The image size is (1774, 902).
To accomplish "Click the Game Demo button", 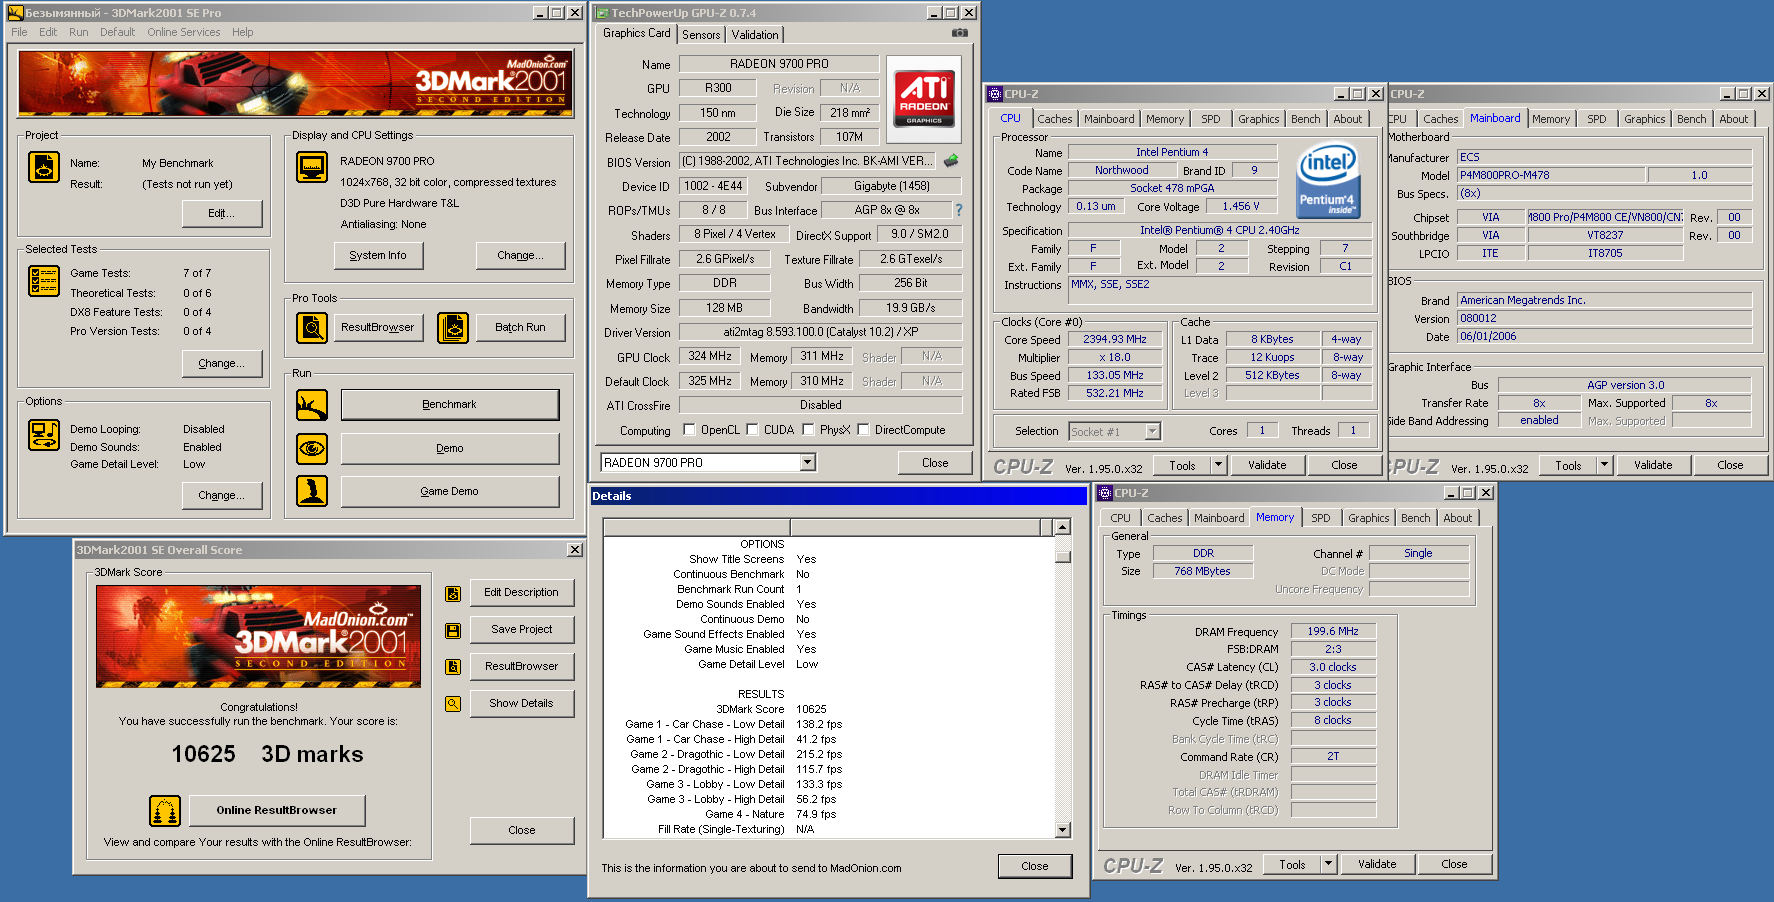I will tap(450, 492).
